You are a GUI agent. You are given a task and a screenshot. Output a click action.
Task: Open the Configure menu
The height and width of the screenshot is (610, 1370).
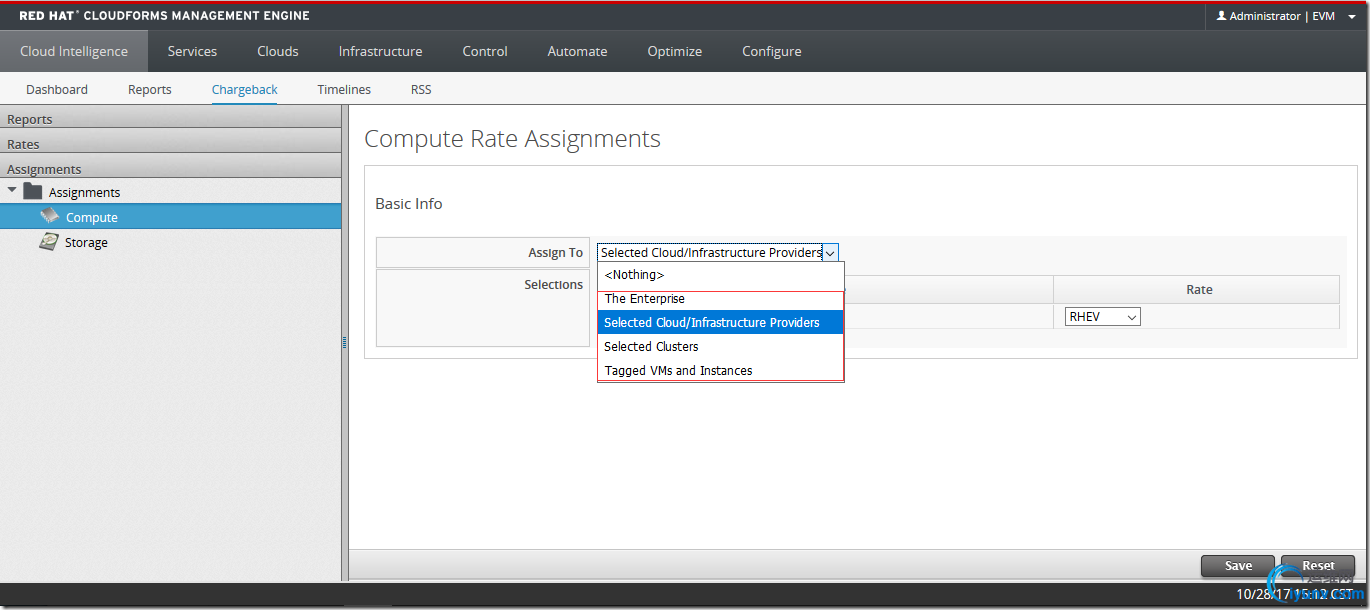pos(771,51)
